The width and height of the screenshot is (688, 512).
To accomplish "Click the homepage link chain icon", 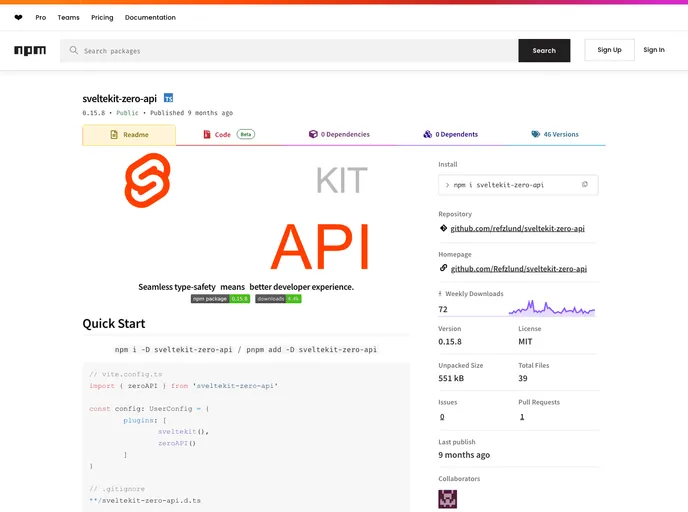I will (443, 268).
